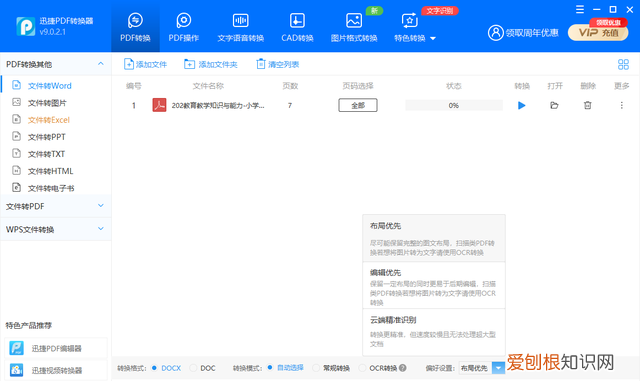Screen dimensions: 640x381
Task: Open the 文字语音转换 tab
Action: [240, 27]
